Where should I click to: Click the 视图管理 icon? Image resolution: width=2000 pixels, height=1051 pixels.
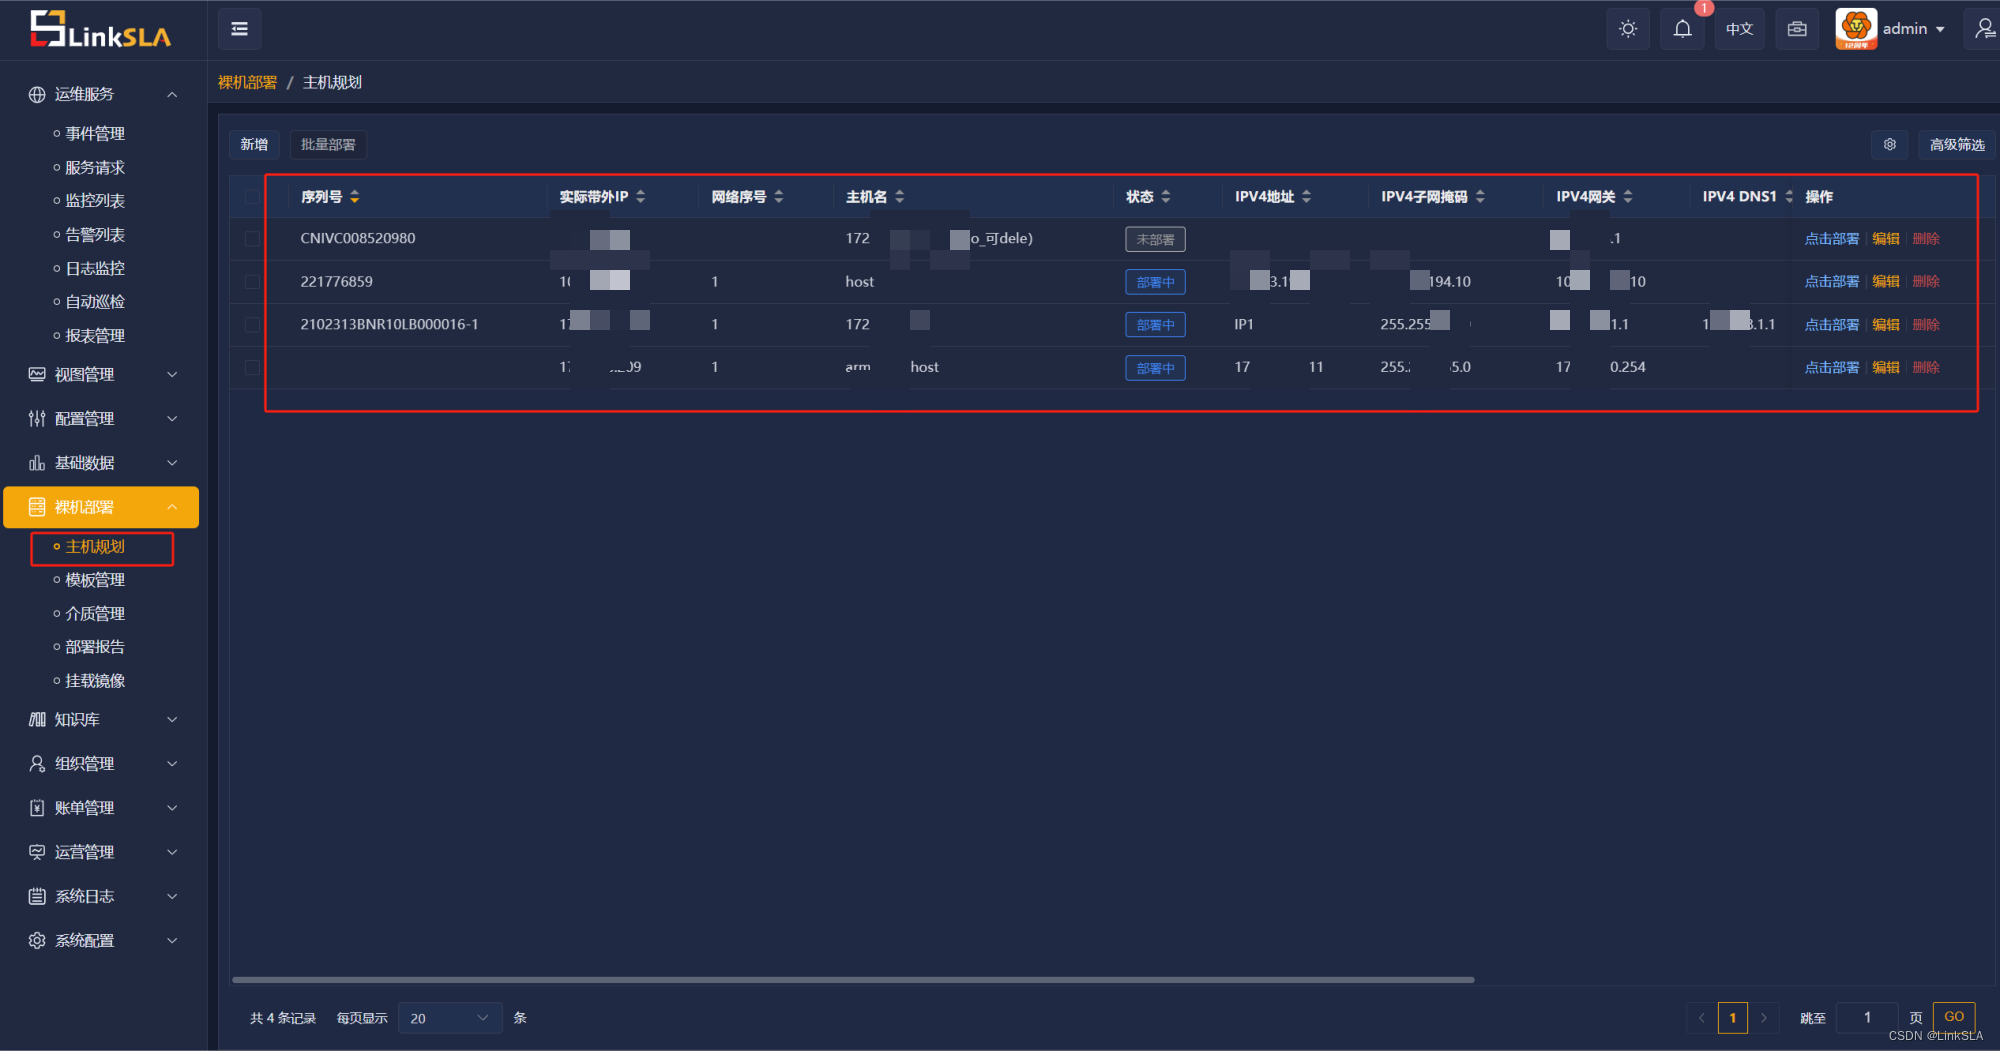pos(37,374)
